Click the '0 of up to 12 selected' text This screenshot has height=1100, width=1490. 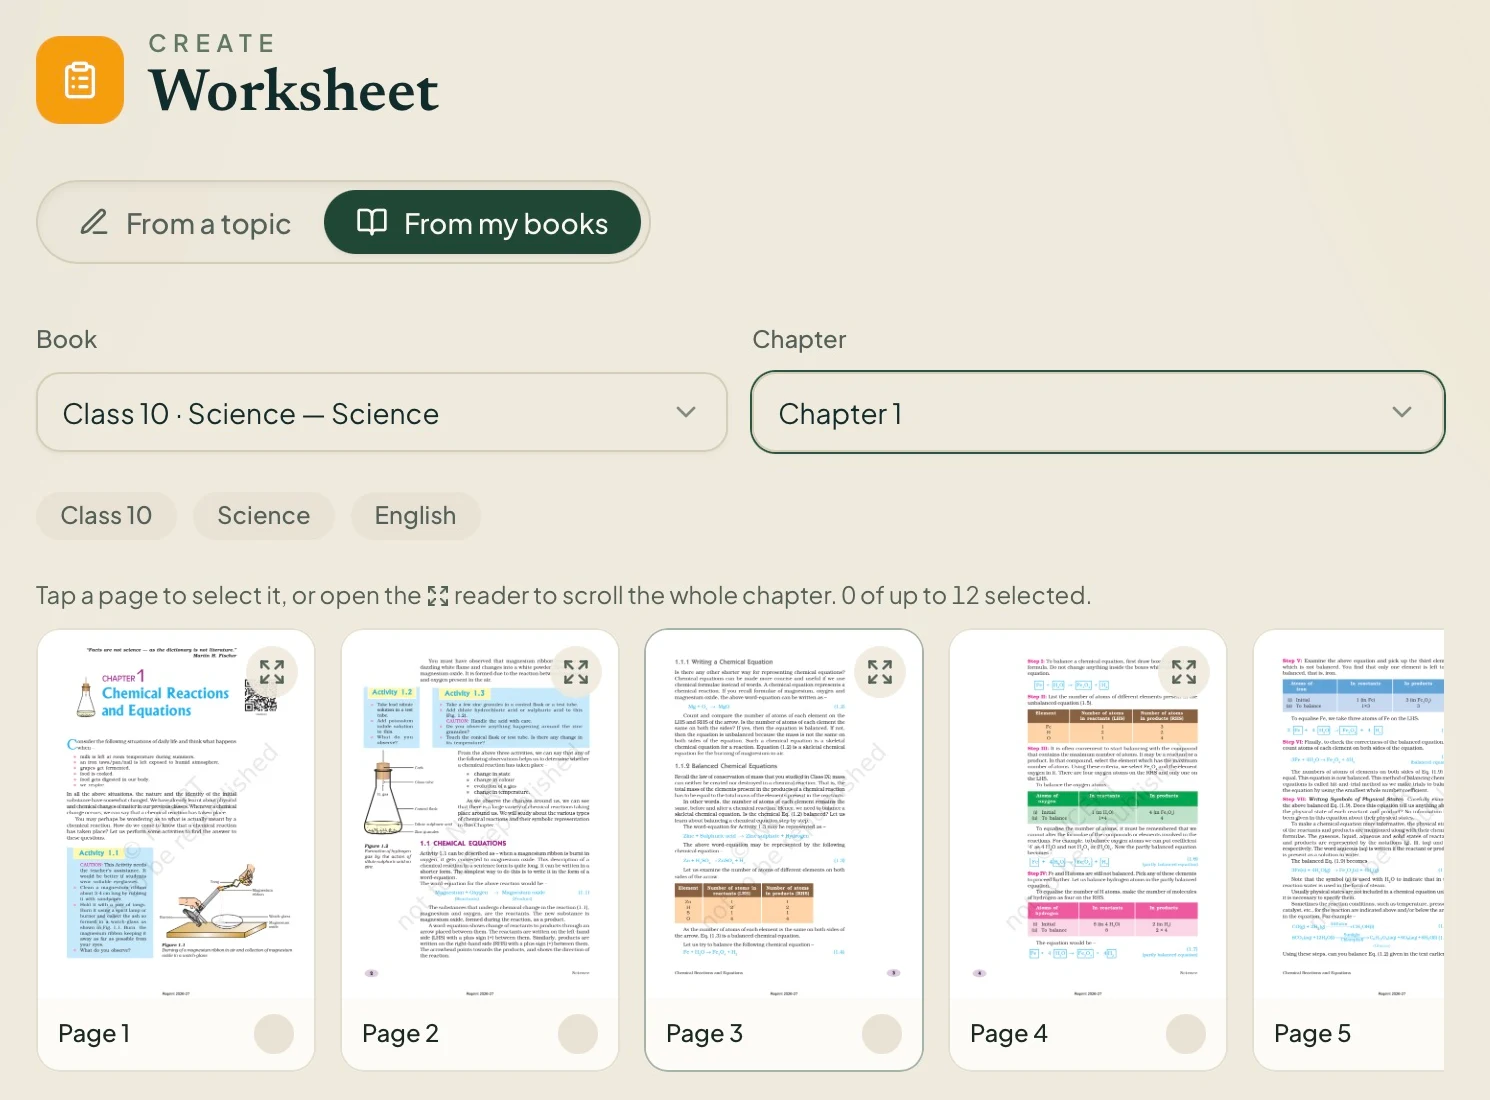click(x=966, y=596)
